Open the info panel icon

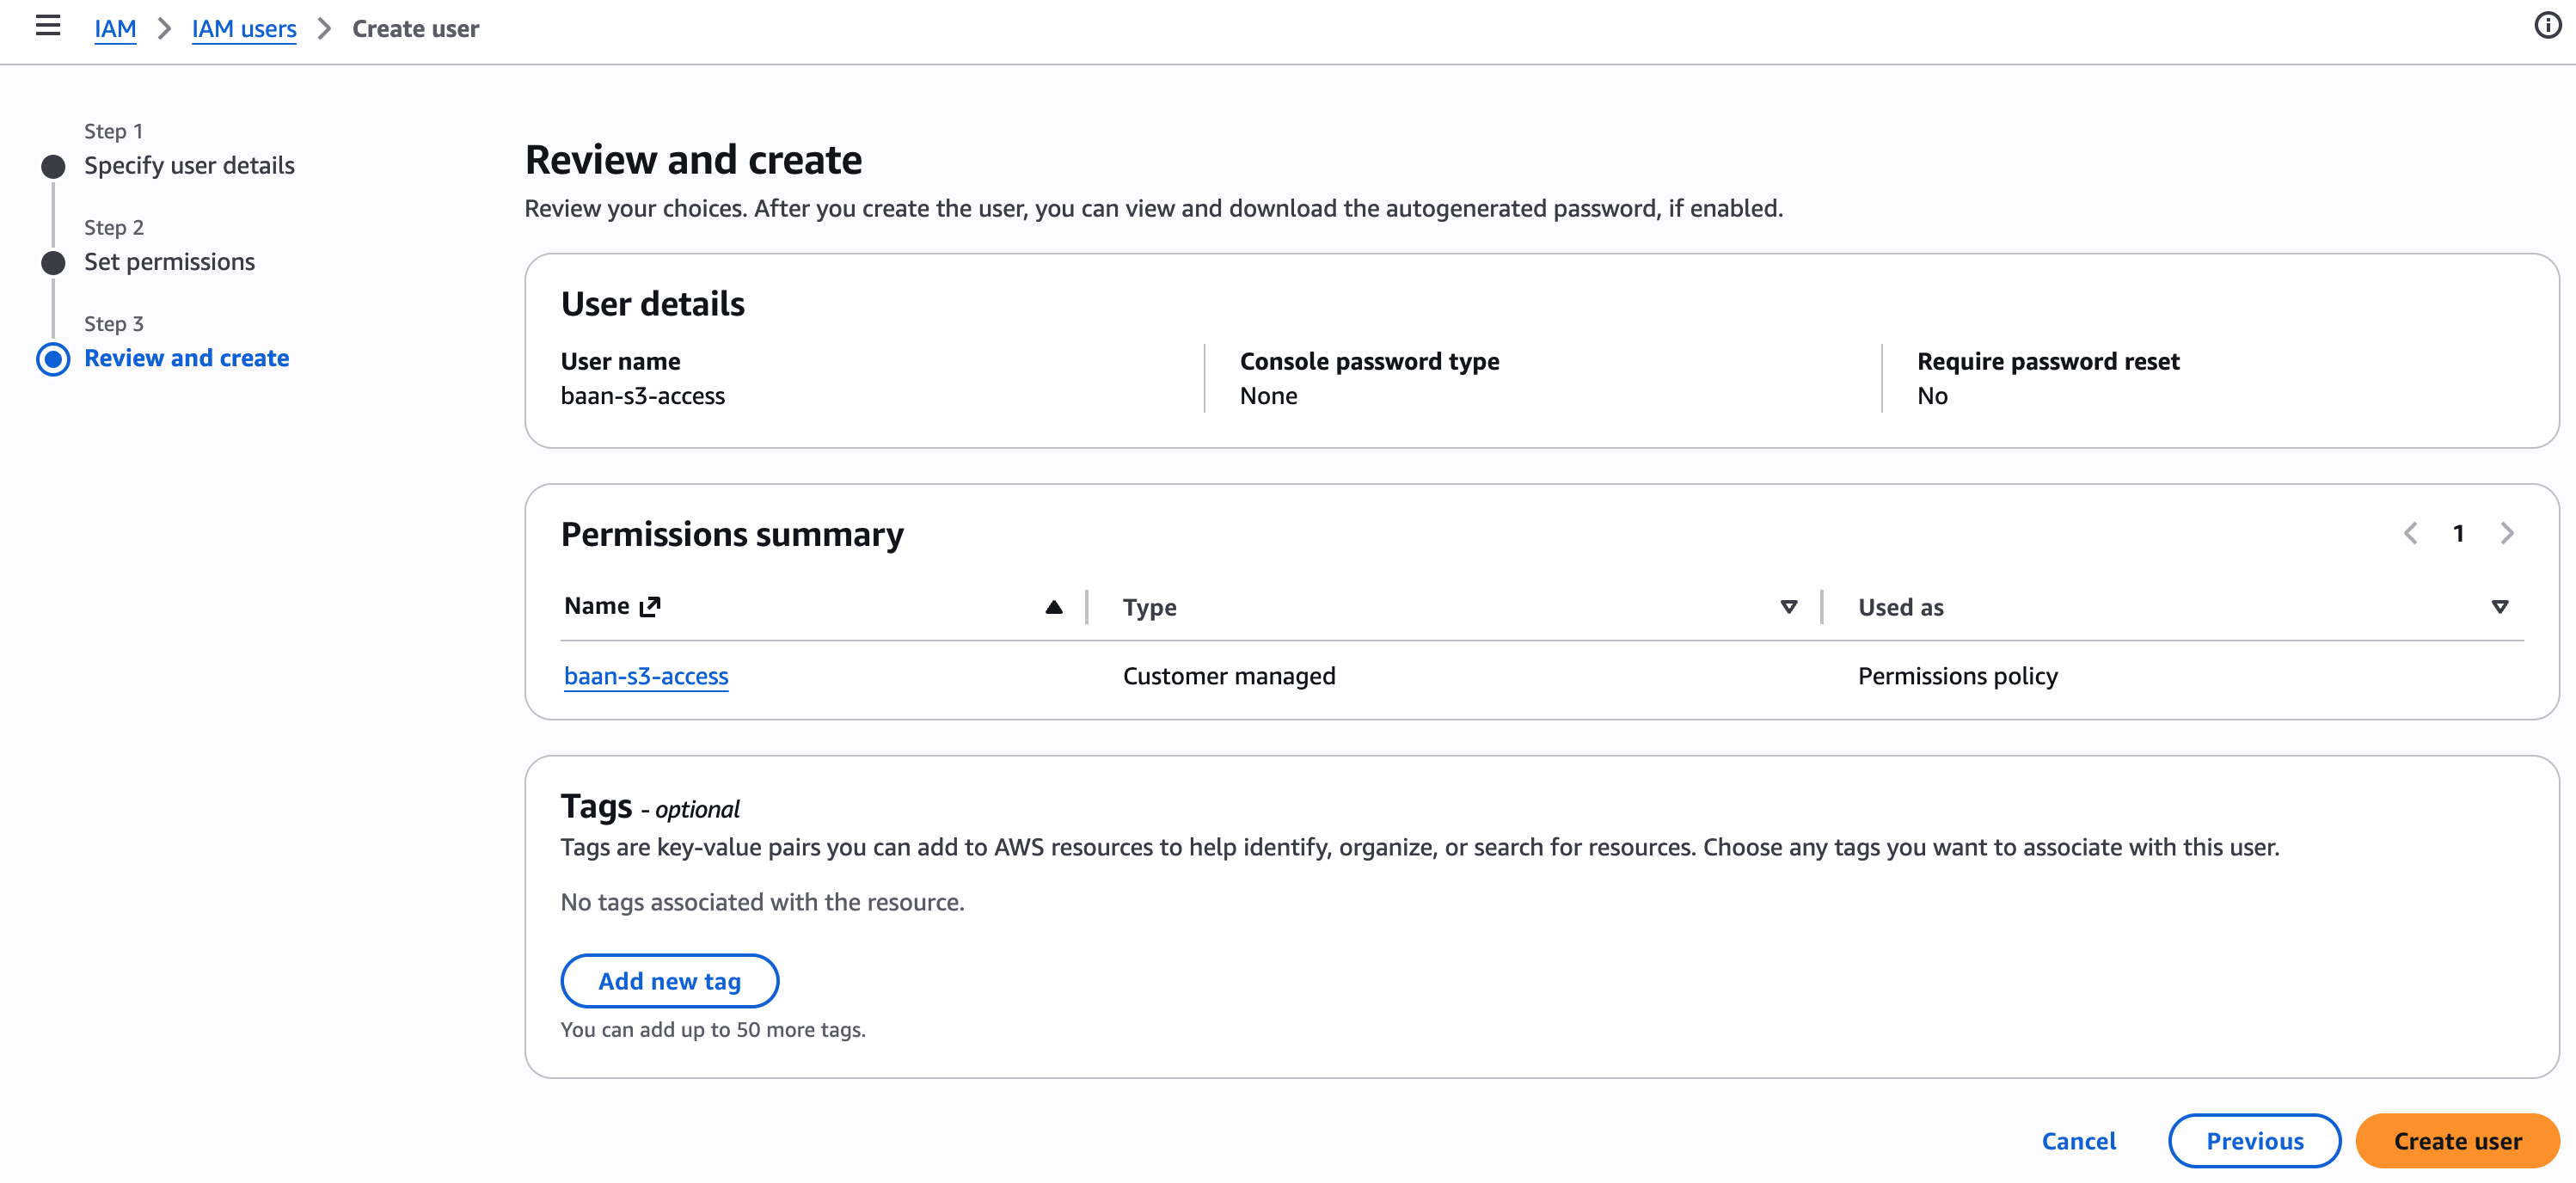[2548, 26]
